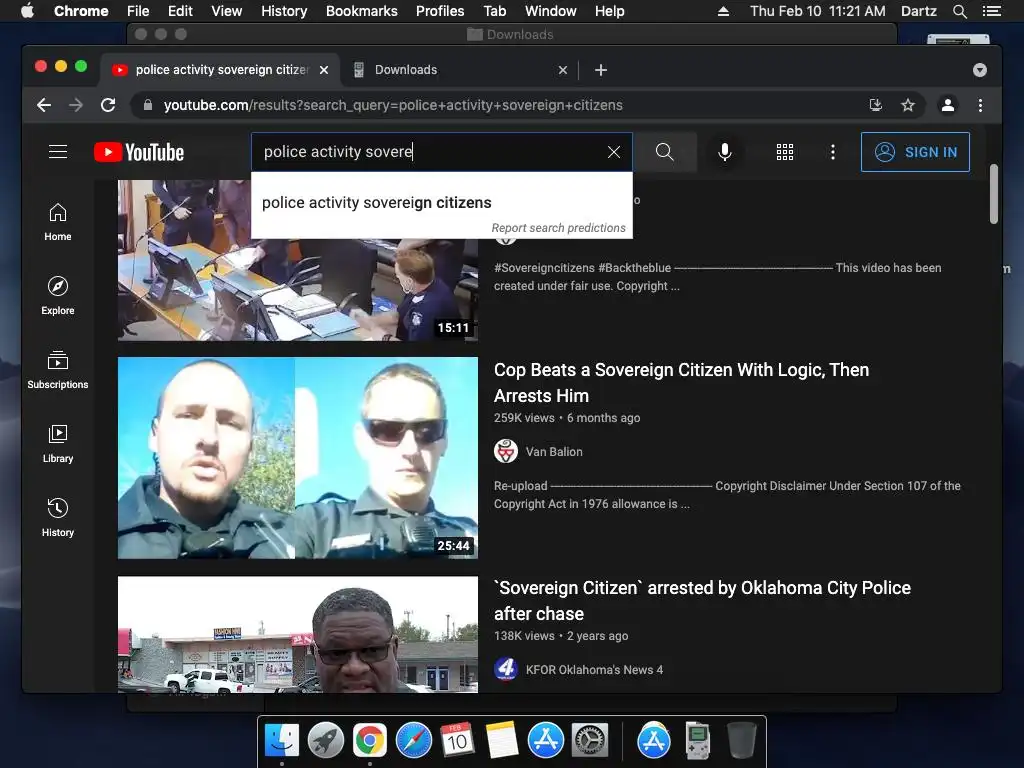Open the Apple menu

[x=27, y=11]
